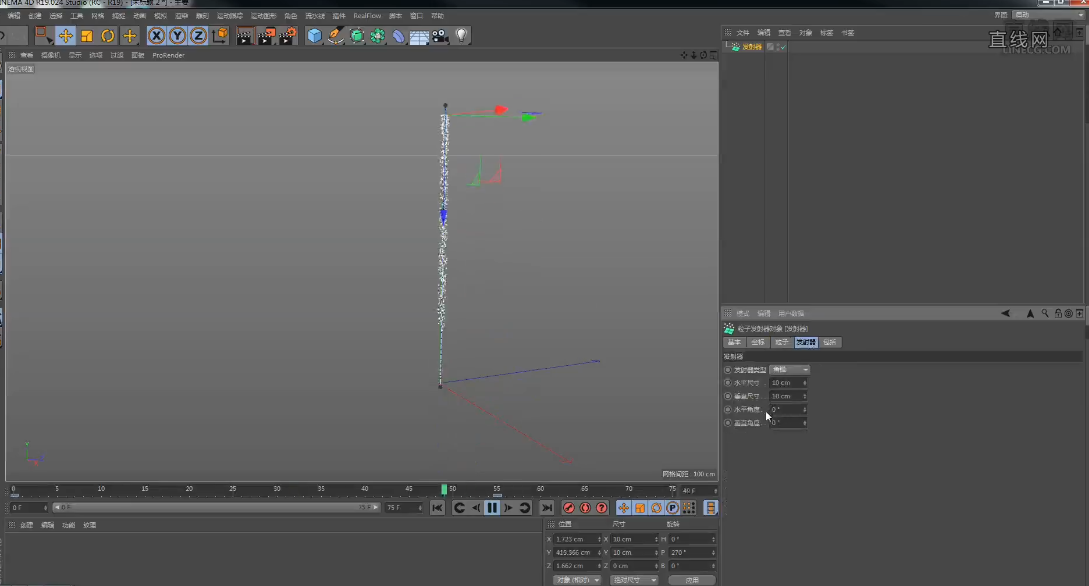
Task: Click the keyframe selection question-mark button
Action: click(601, 508)
